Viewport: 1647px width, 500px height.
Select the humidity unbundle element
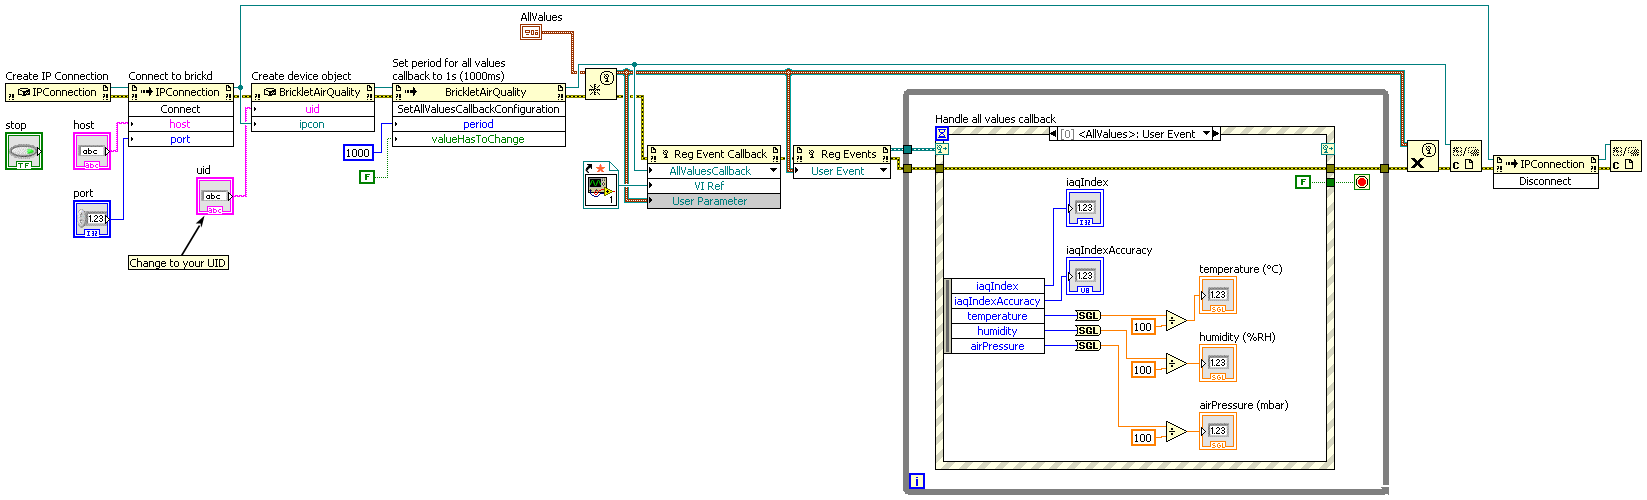pos(997,331)
